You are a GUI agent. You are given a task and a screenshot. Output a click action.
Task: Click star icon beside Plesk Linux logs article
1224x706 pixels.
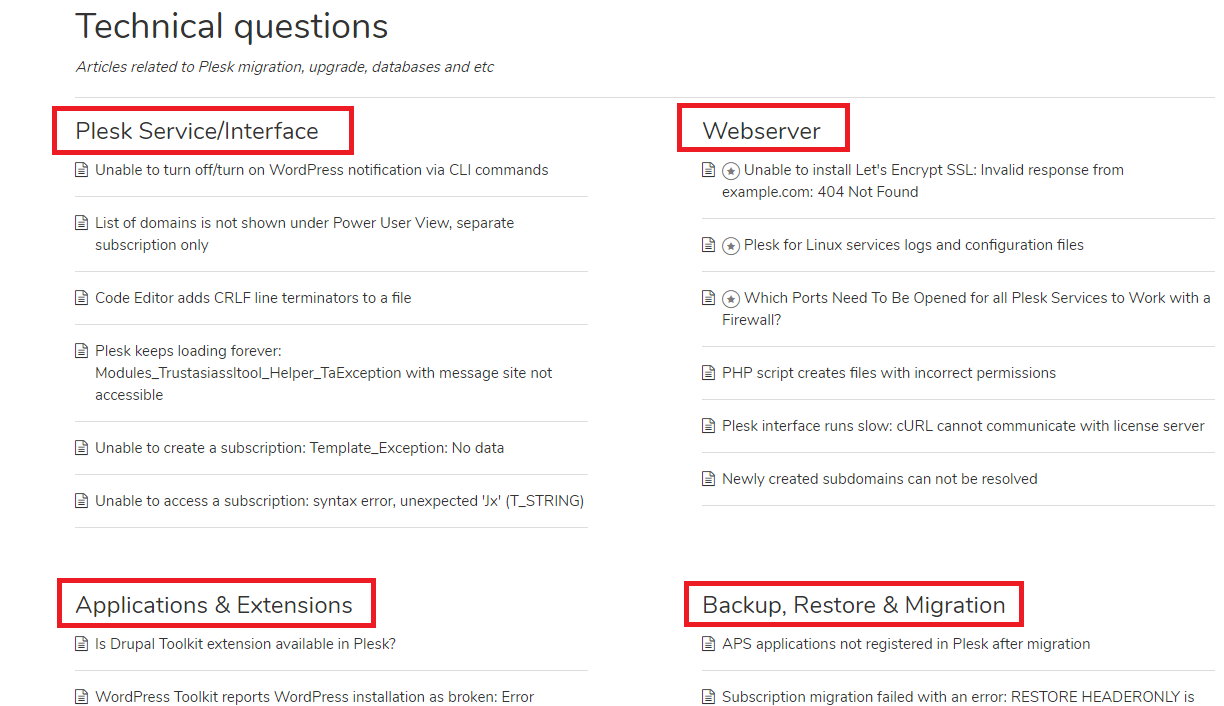point(731,246)
